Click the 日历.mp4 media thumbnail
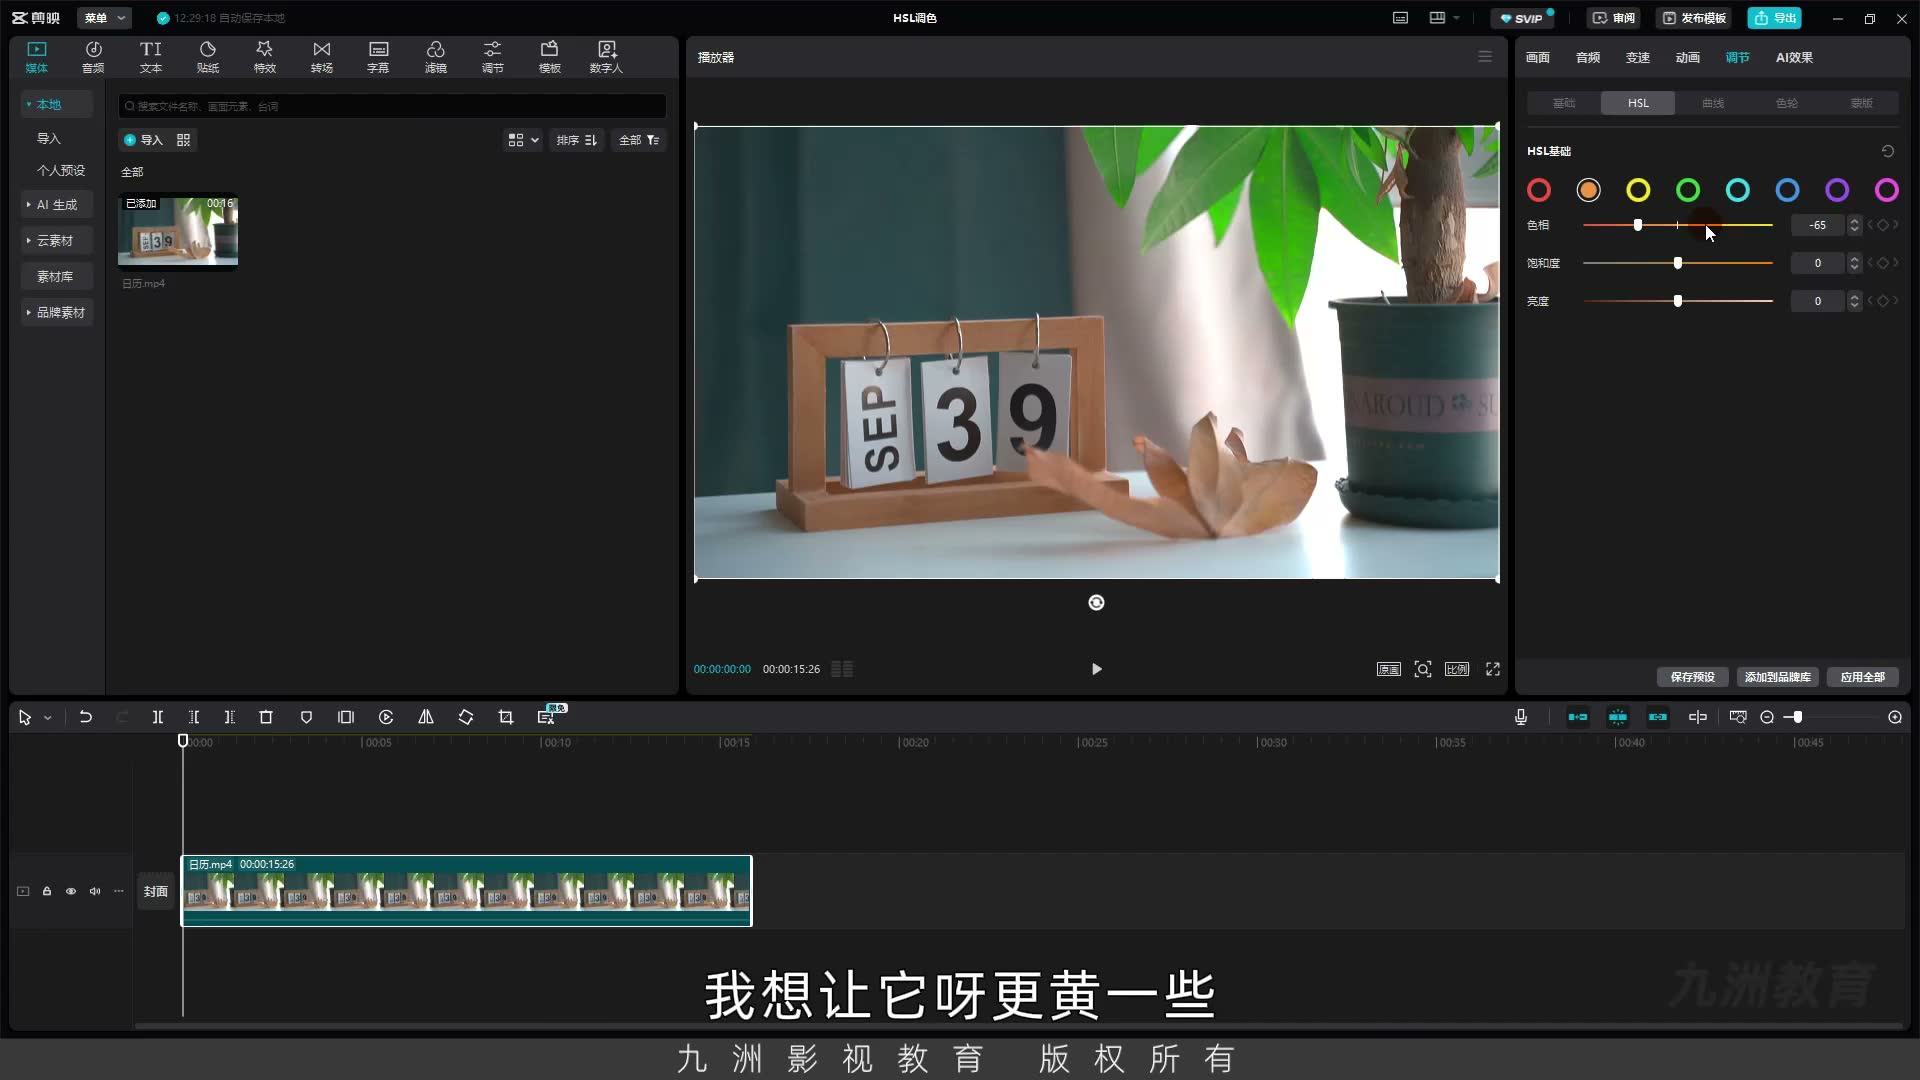The image size is (1920, 1080). (x=178, y=231)
